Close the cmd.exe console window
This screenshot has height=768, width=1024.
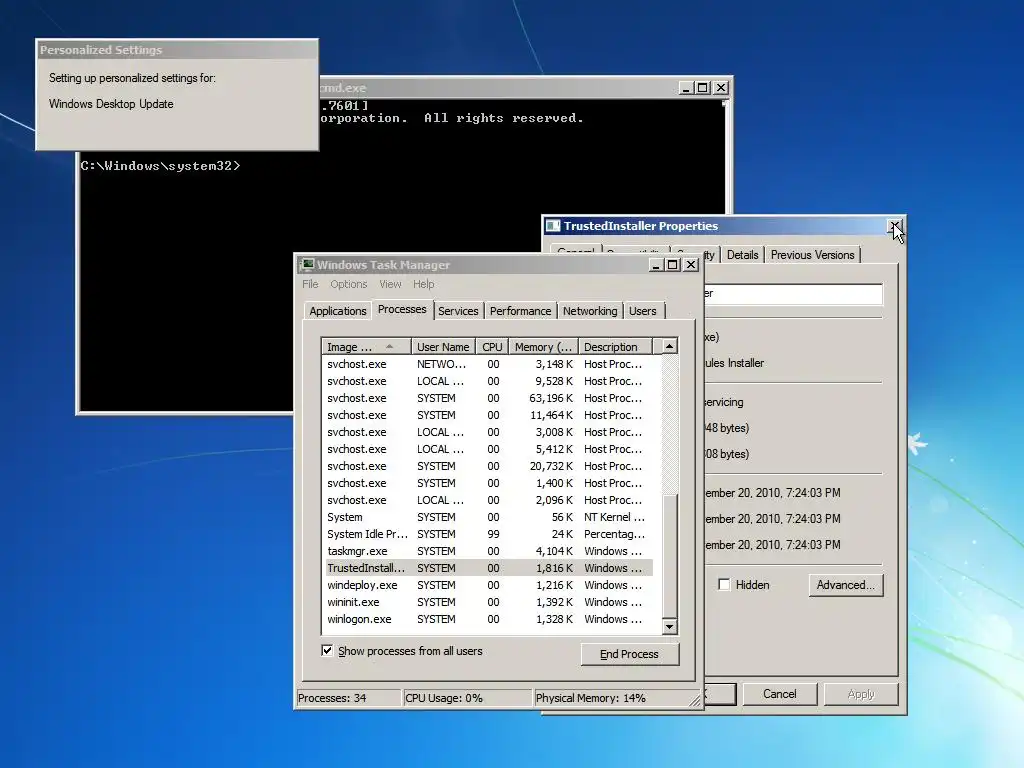721,88
